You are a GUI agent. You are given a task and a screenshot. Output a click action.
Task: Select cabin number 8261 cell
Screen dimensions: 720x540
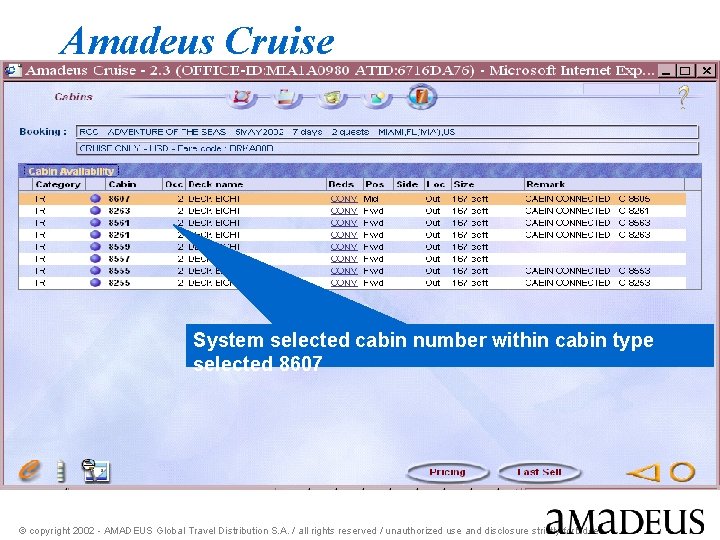(x=119, y=235)
